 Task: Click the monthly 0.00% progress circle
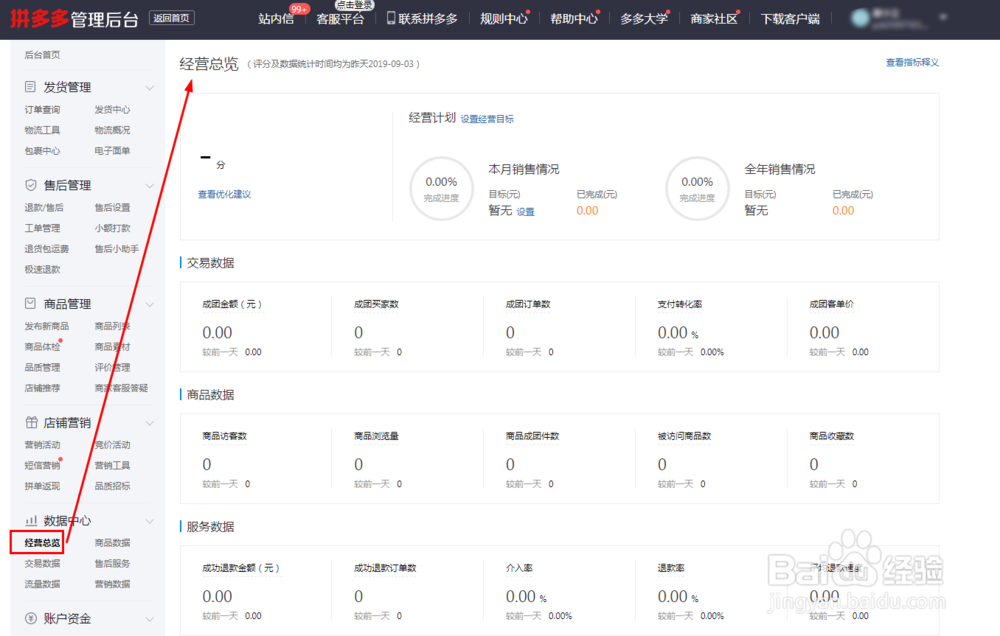pos(441,189)
